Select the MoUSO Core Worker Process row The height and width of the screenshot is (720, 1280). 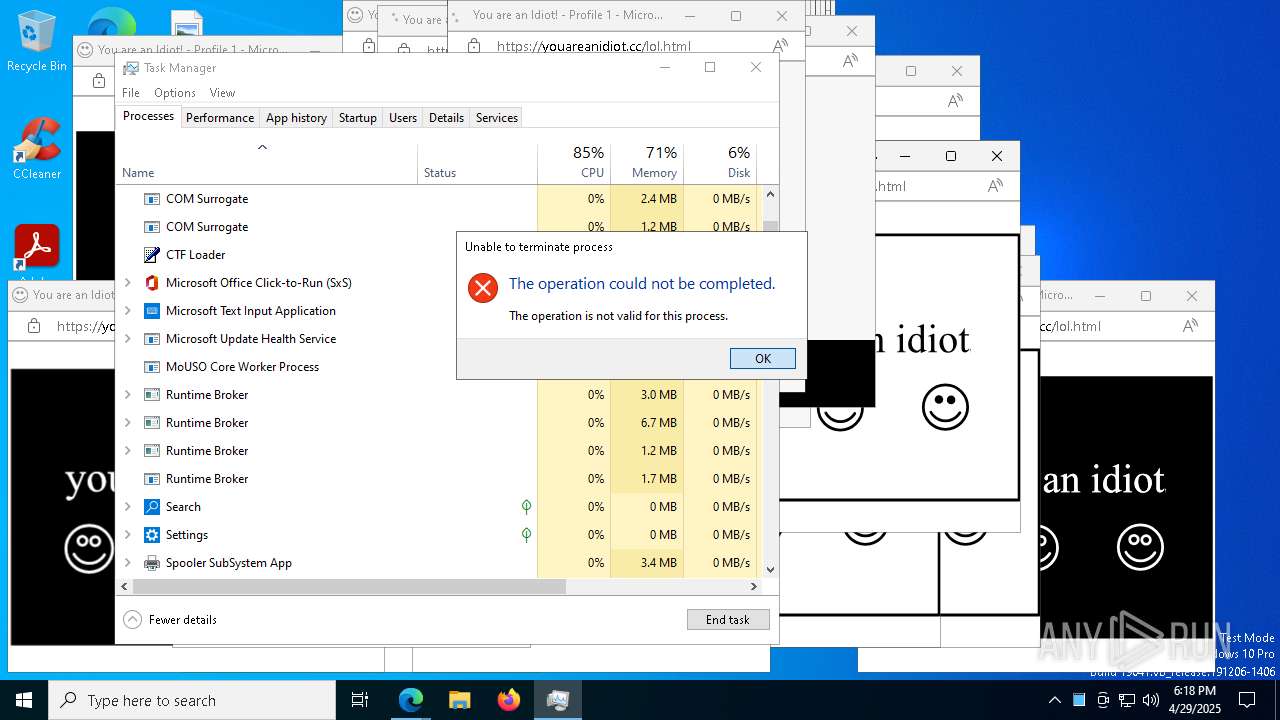click(439, 367)
